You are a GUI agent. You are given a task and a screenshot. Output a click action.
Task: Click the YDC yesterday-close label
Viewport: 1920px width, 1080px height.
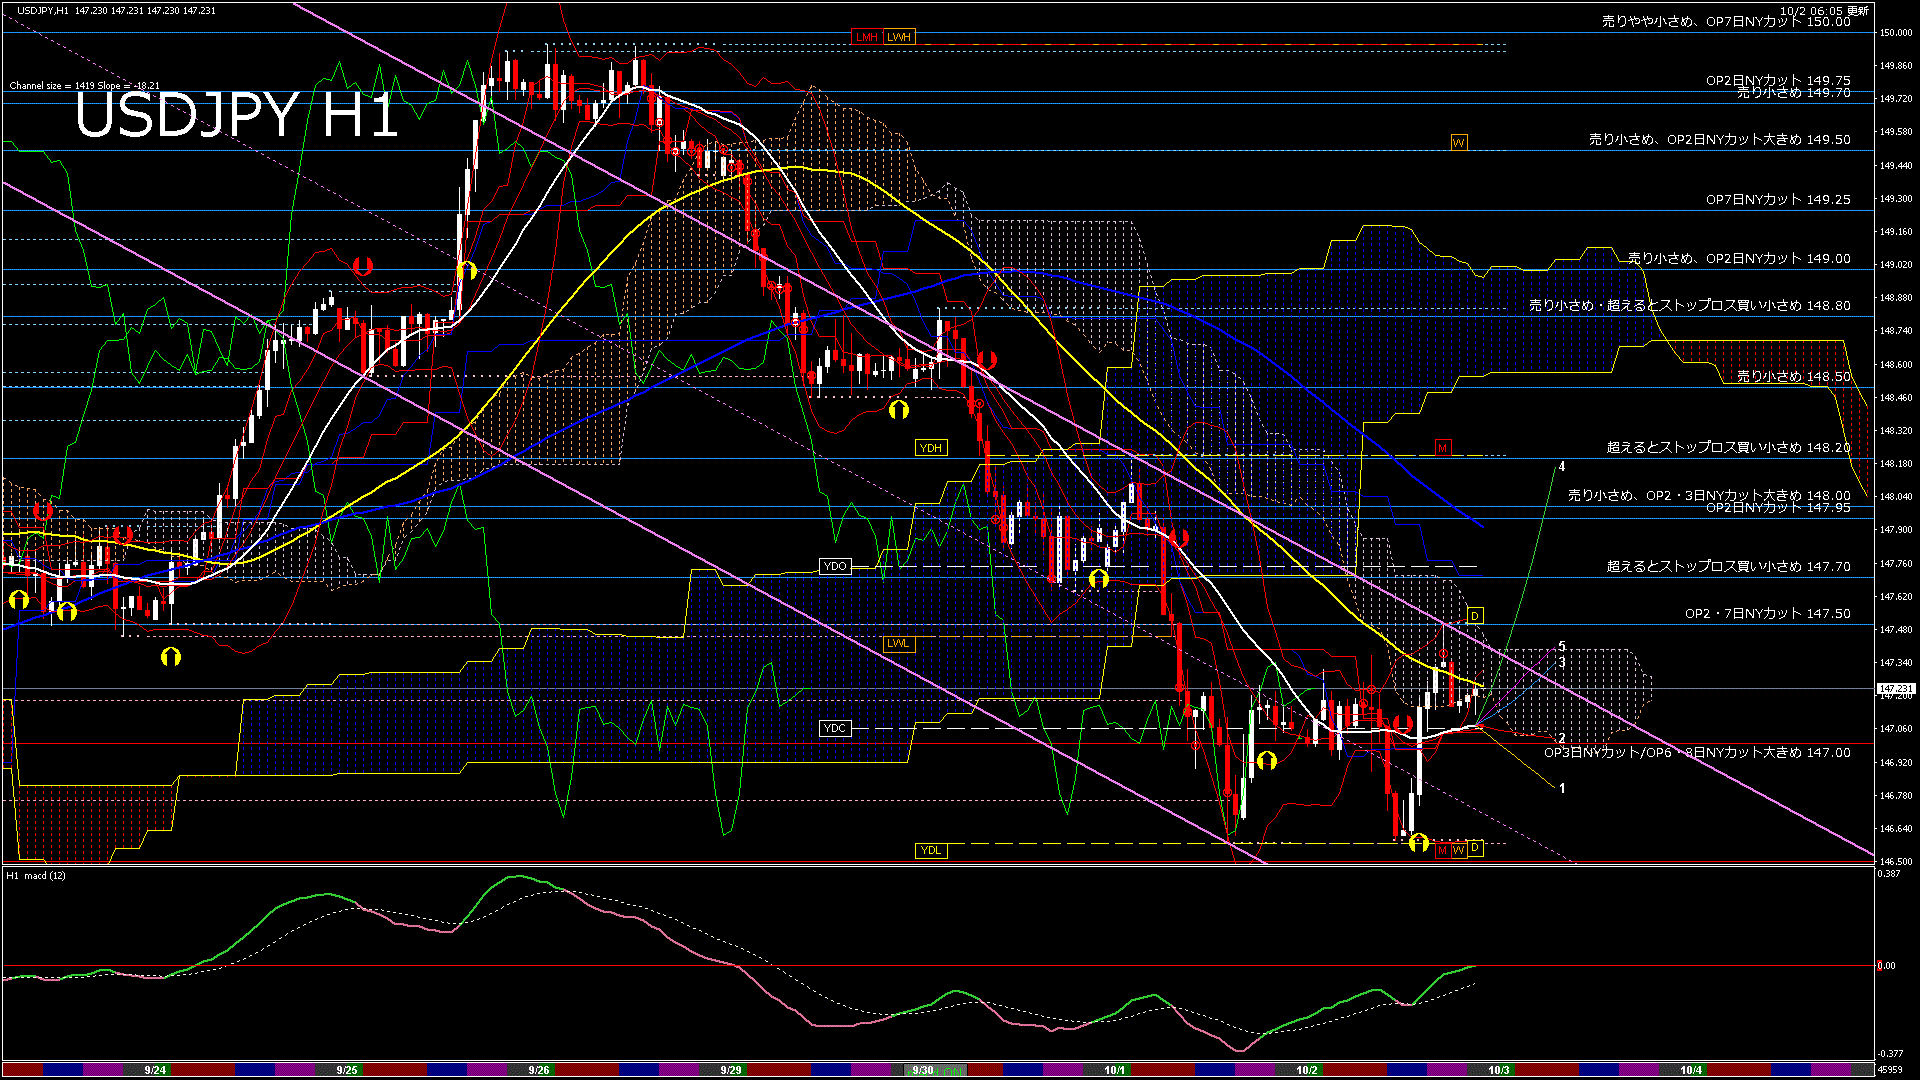[834, 728]
